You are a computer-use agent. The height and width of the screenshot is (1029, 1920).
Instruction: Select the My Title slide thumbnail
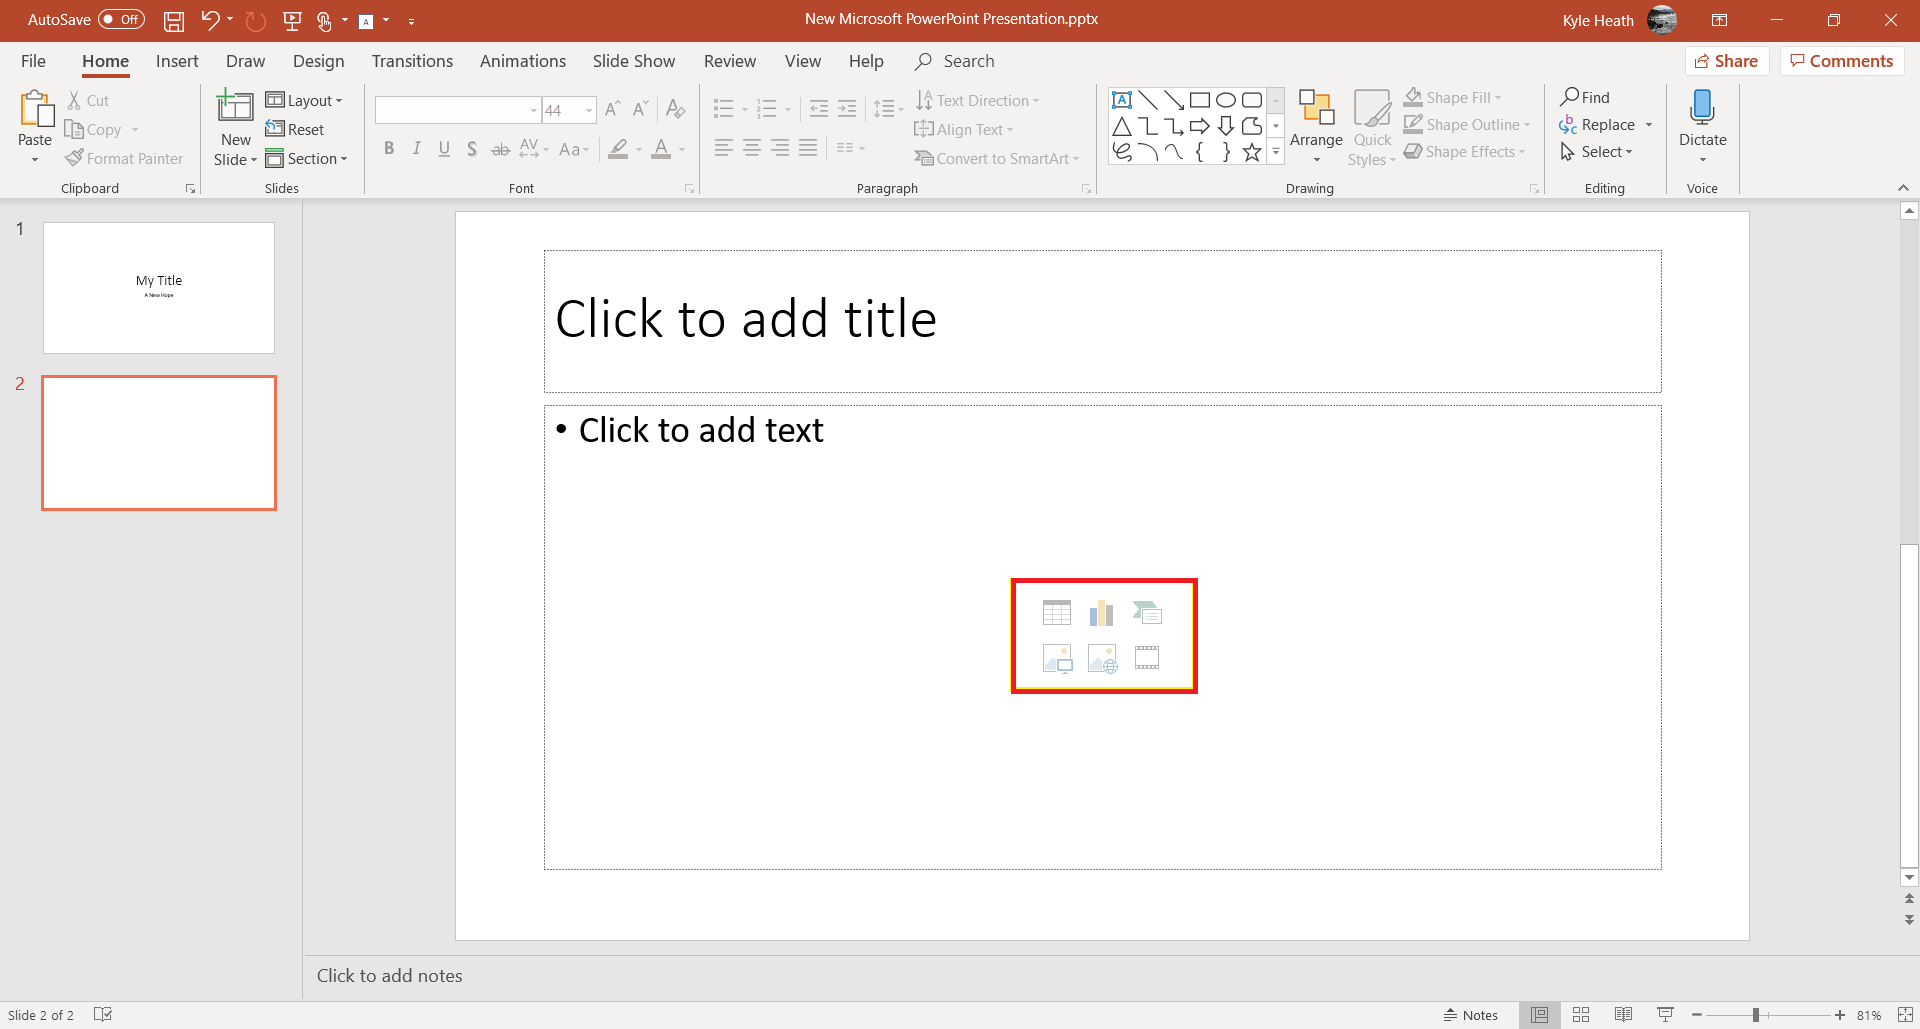point(158,287)
